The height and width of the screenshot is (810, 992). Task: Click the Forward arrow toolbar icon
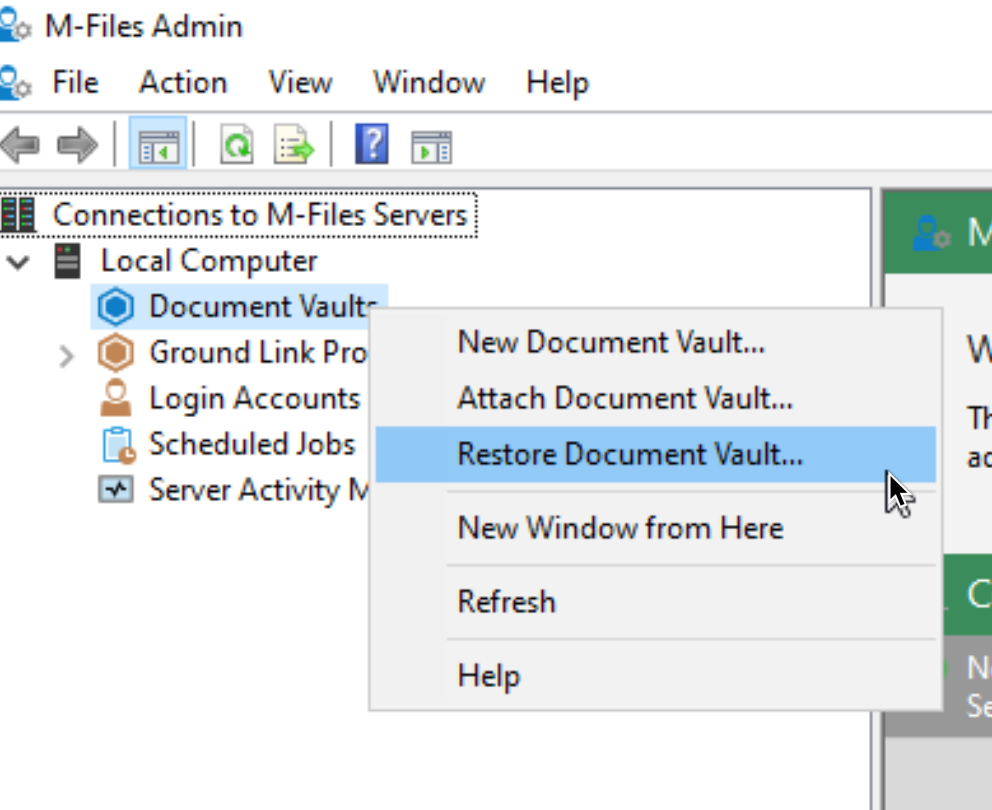pos(77,145)
